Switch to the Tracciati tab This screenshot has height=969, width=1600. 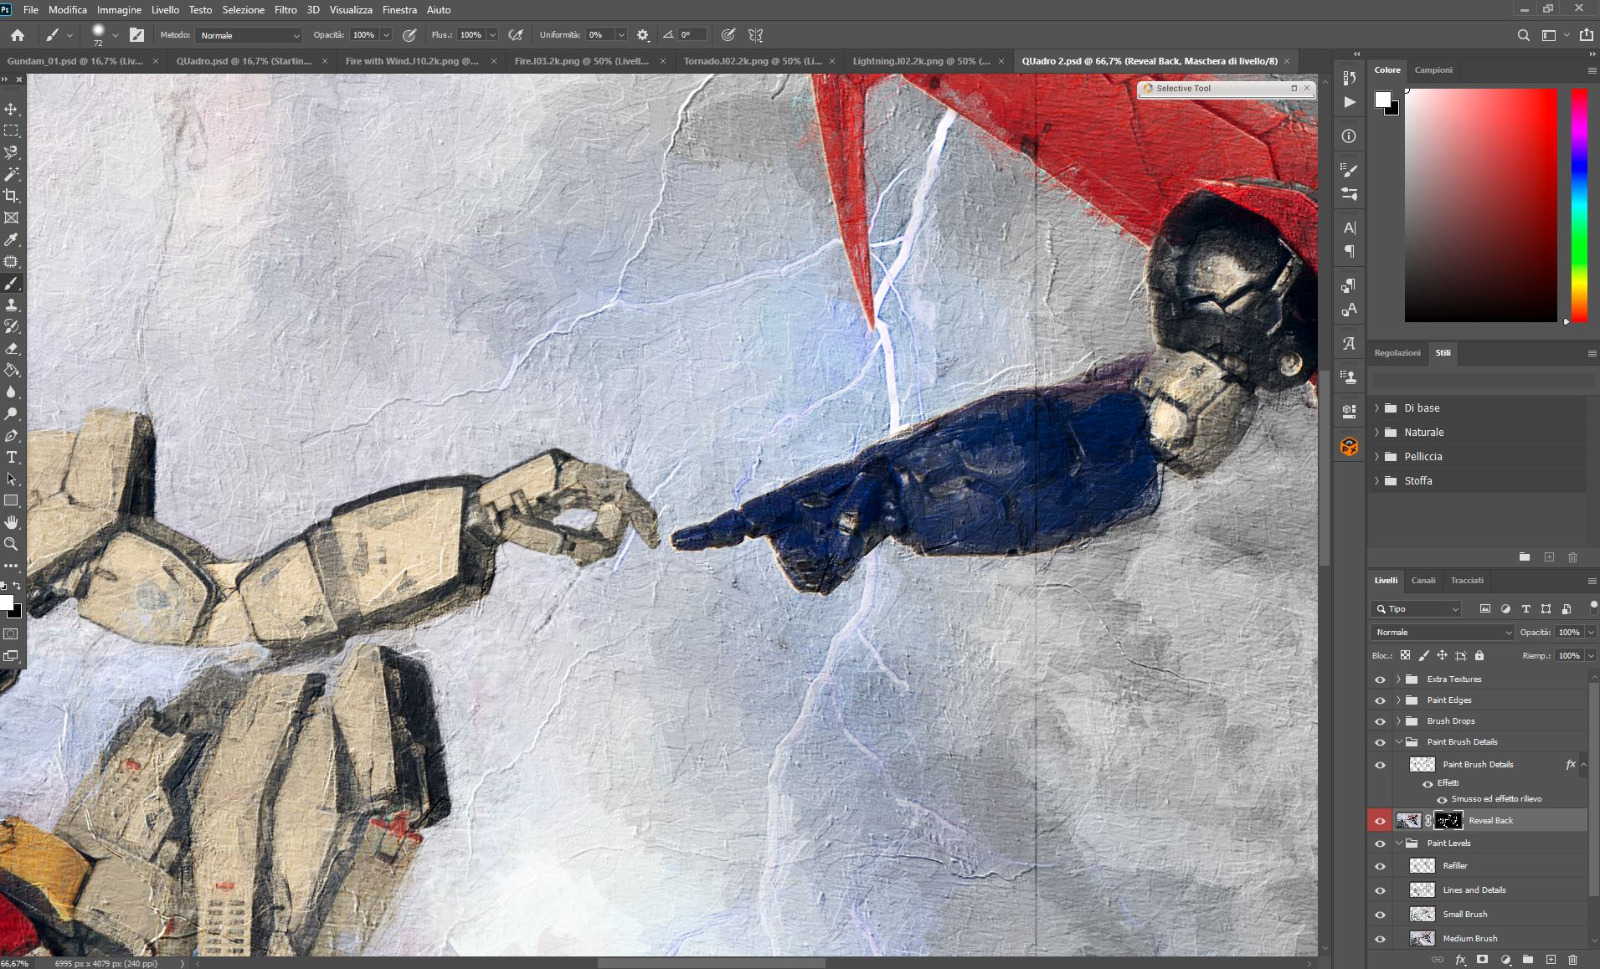coord(1467,580)
